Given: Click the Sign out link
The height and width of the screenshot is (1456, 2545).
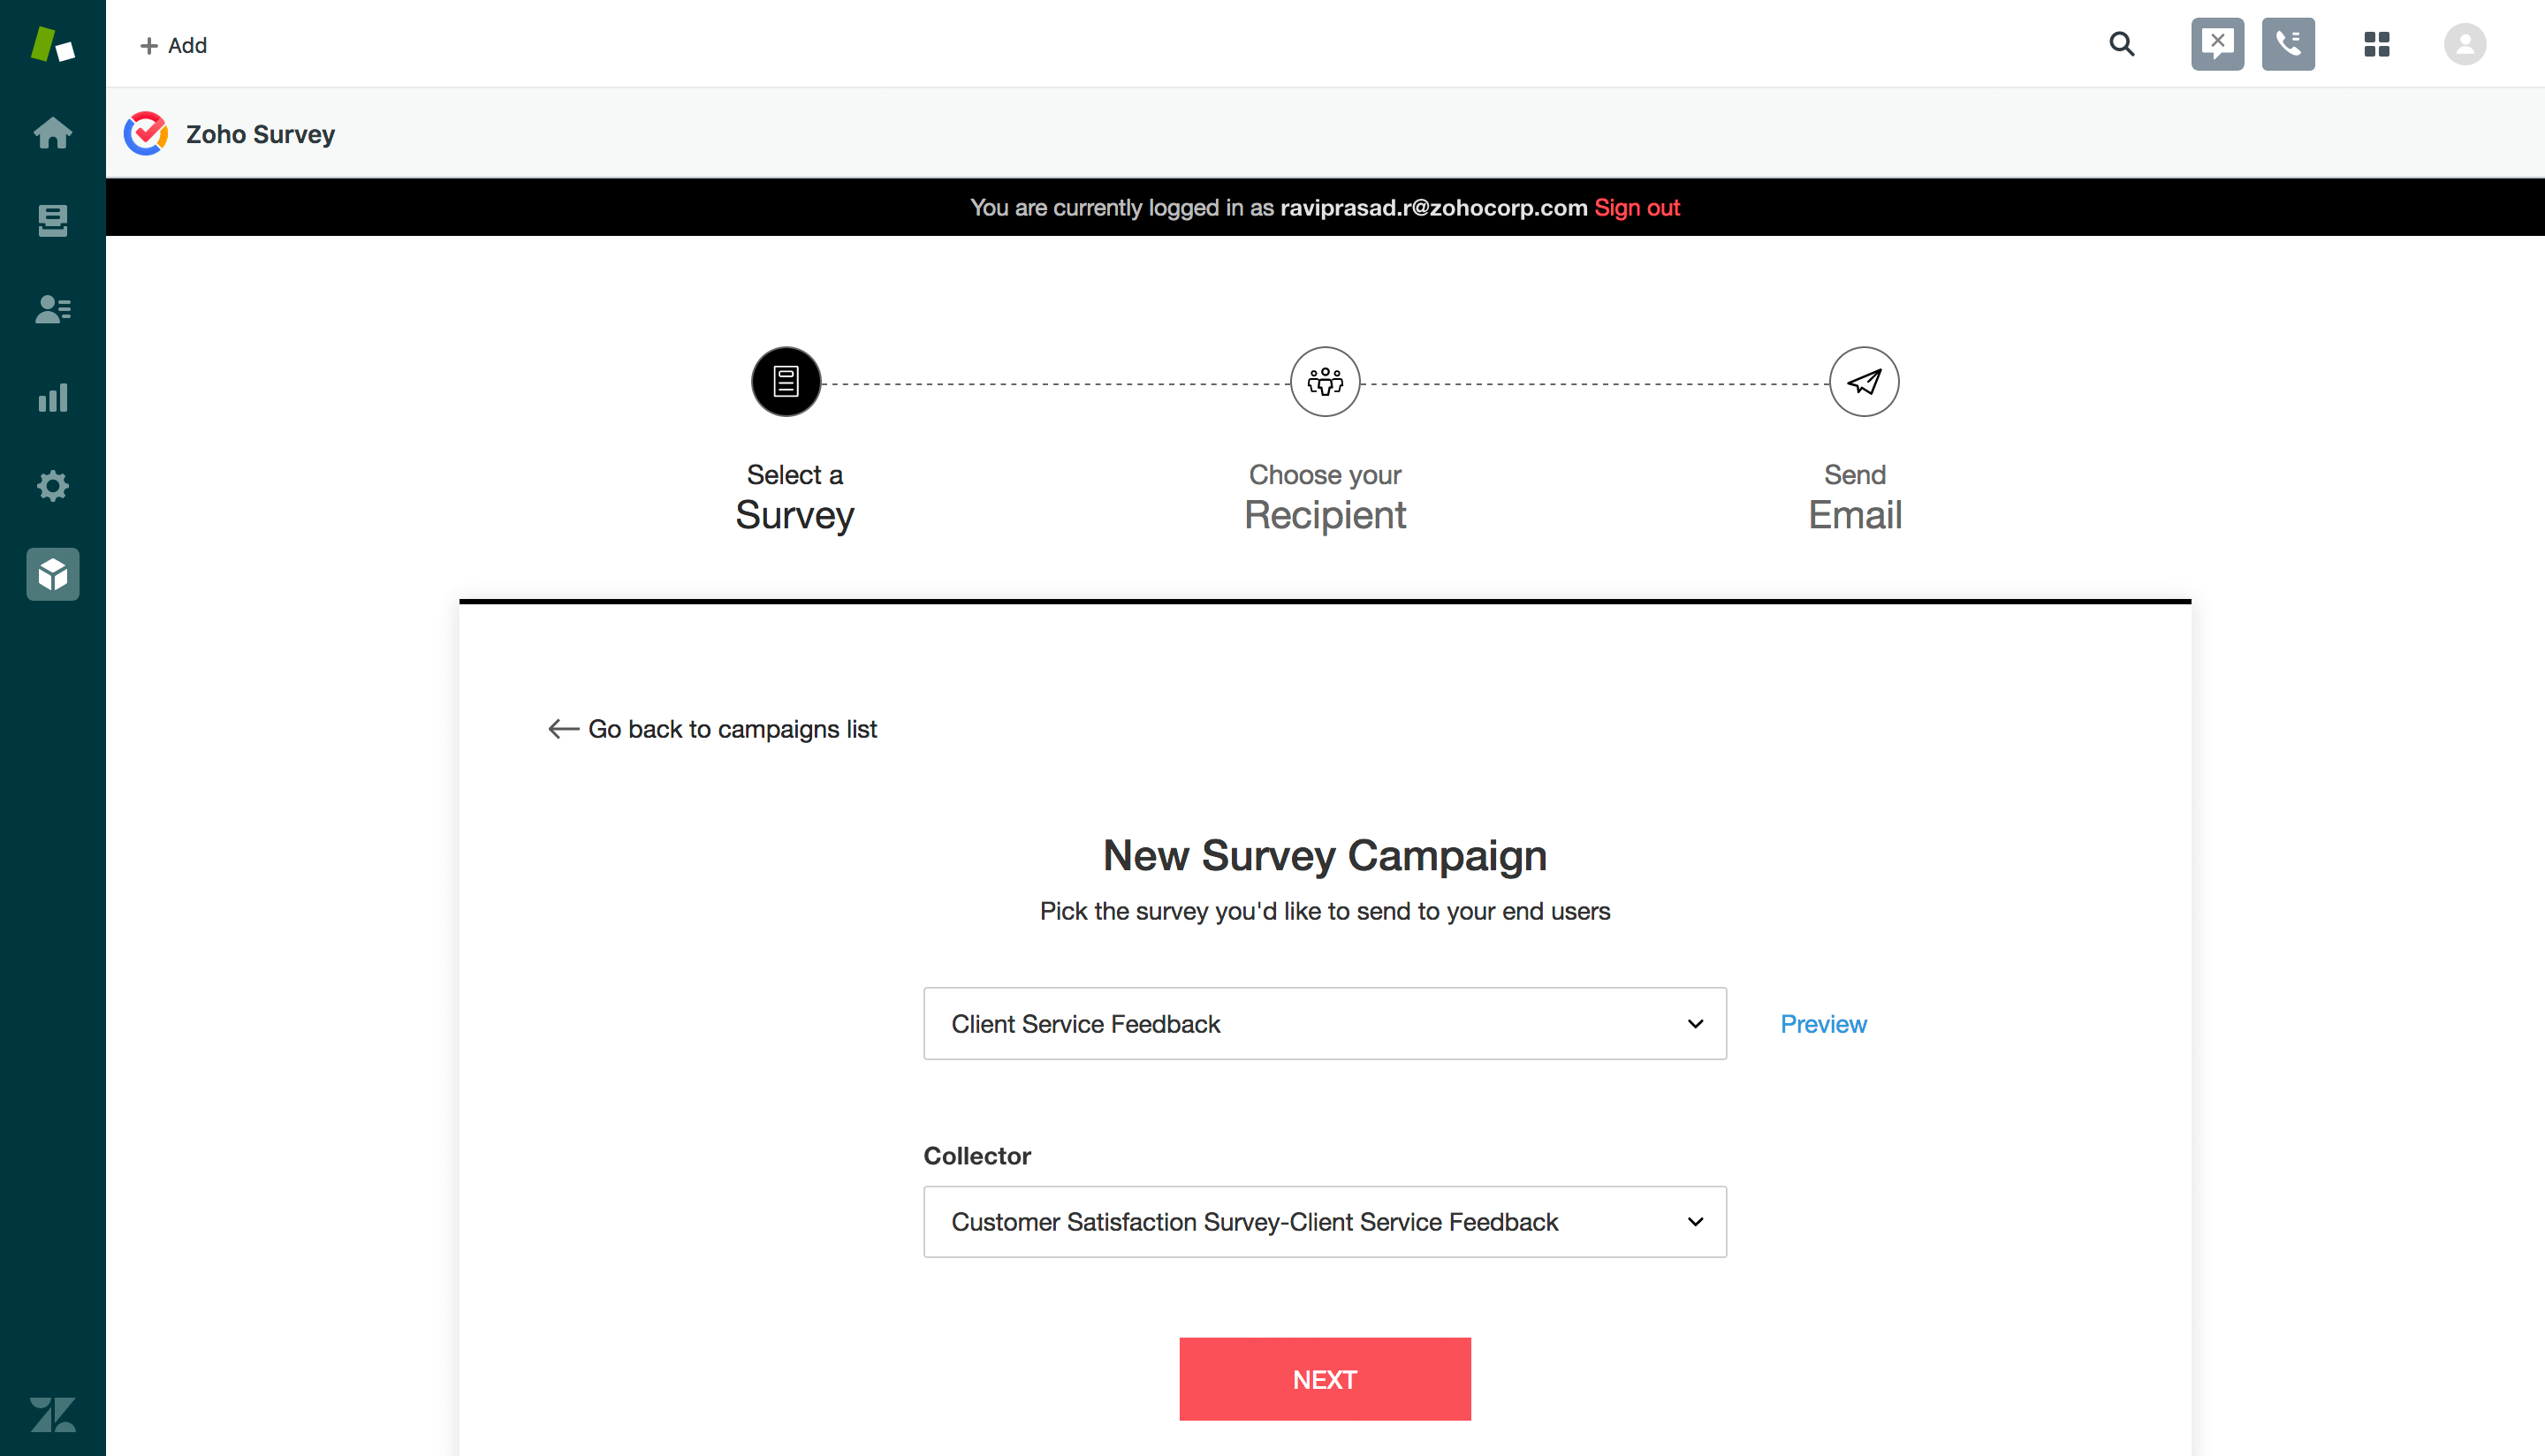Looking at the screenshot, I should click(x=1636, y=207).
